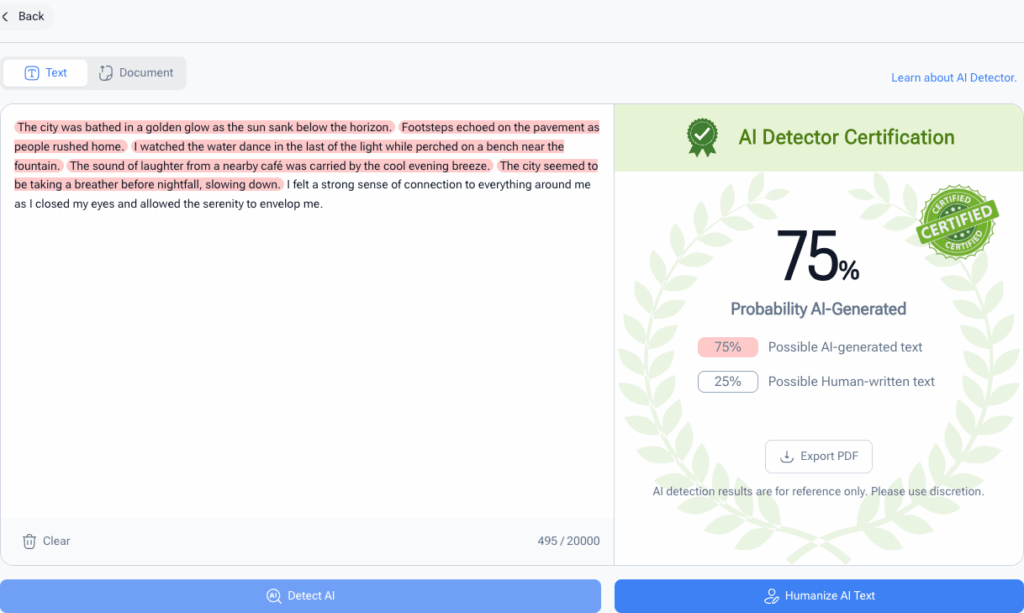
Task: Clear the entered text
Action: 46,541
